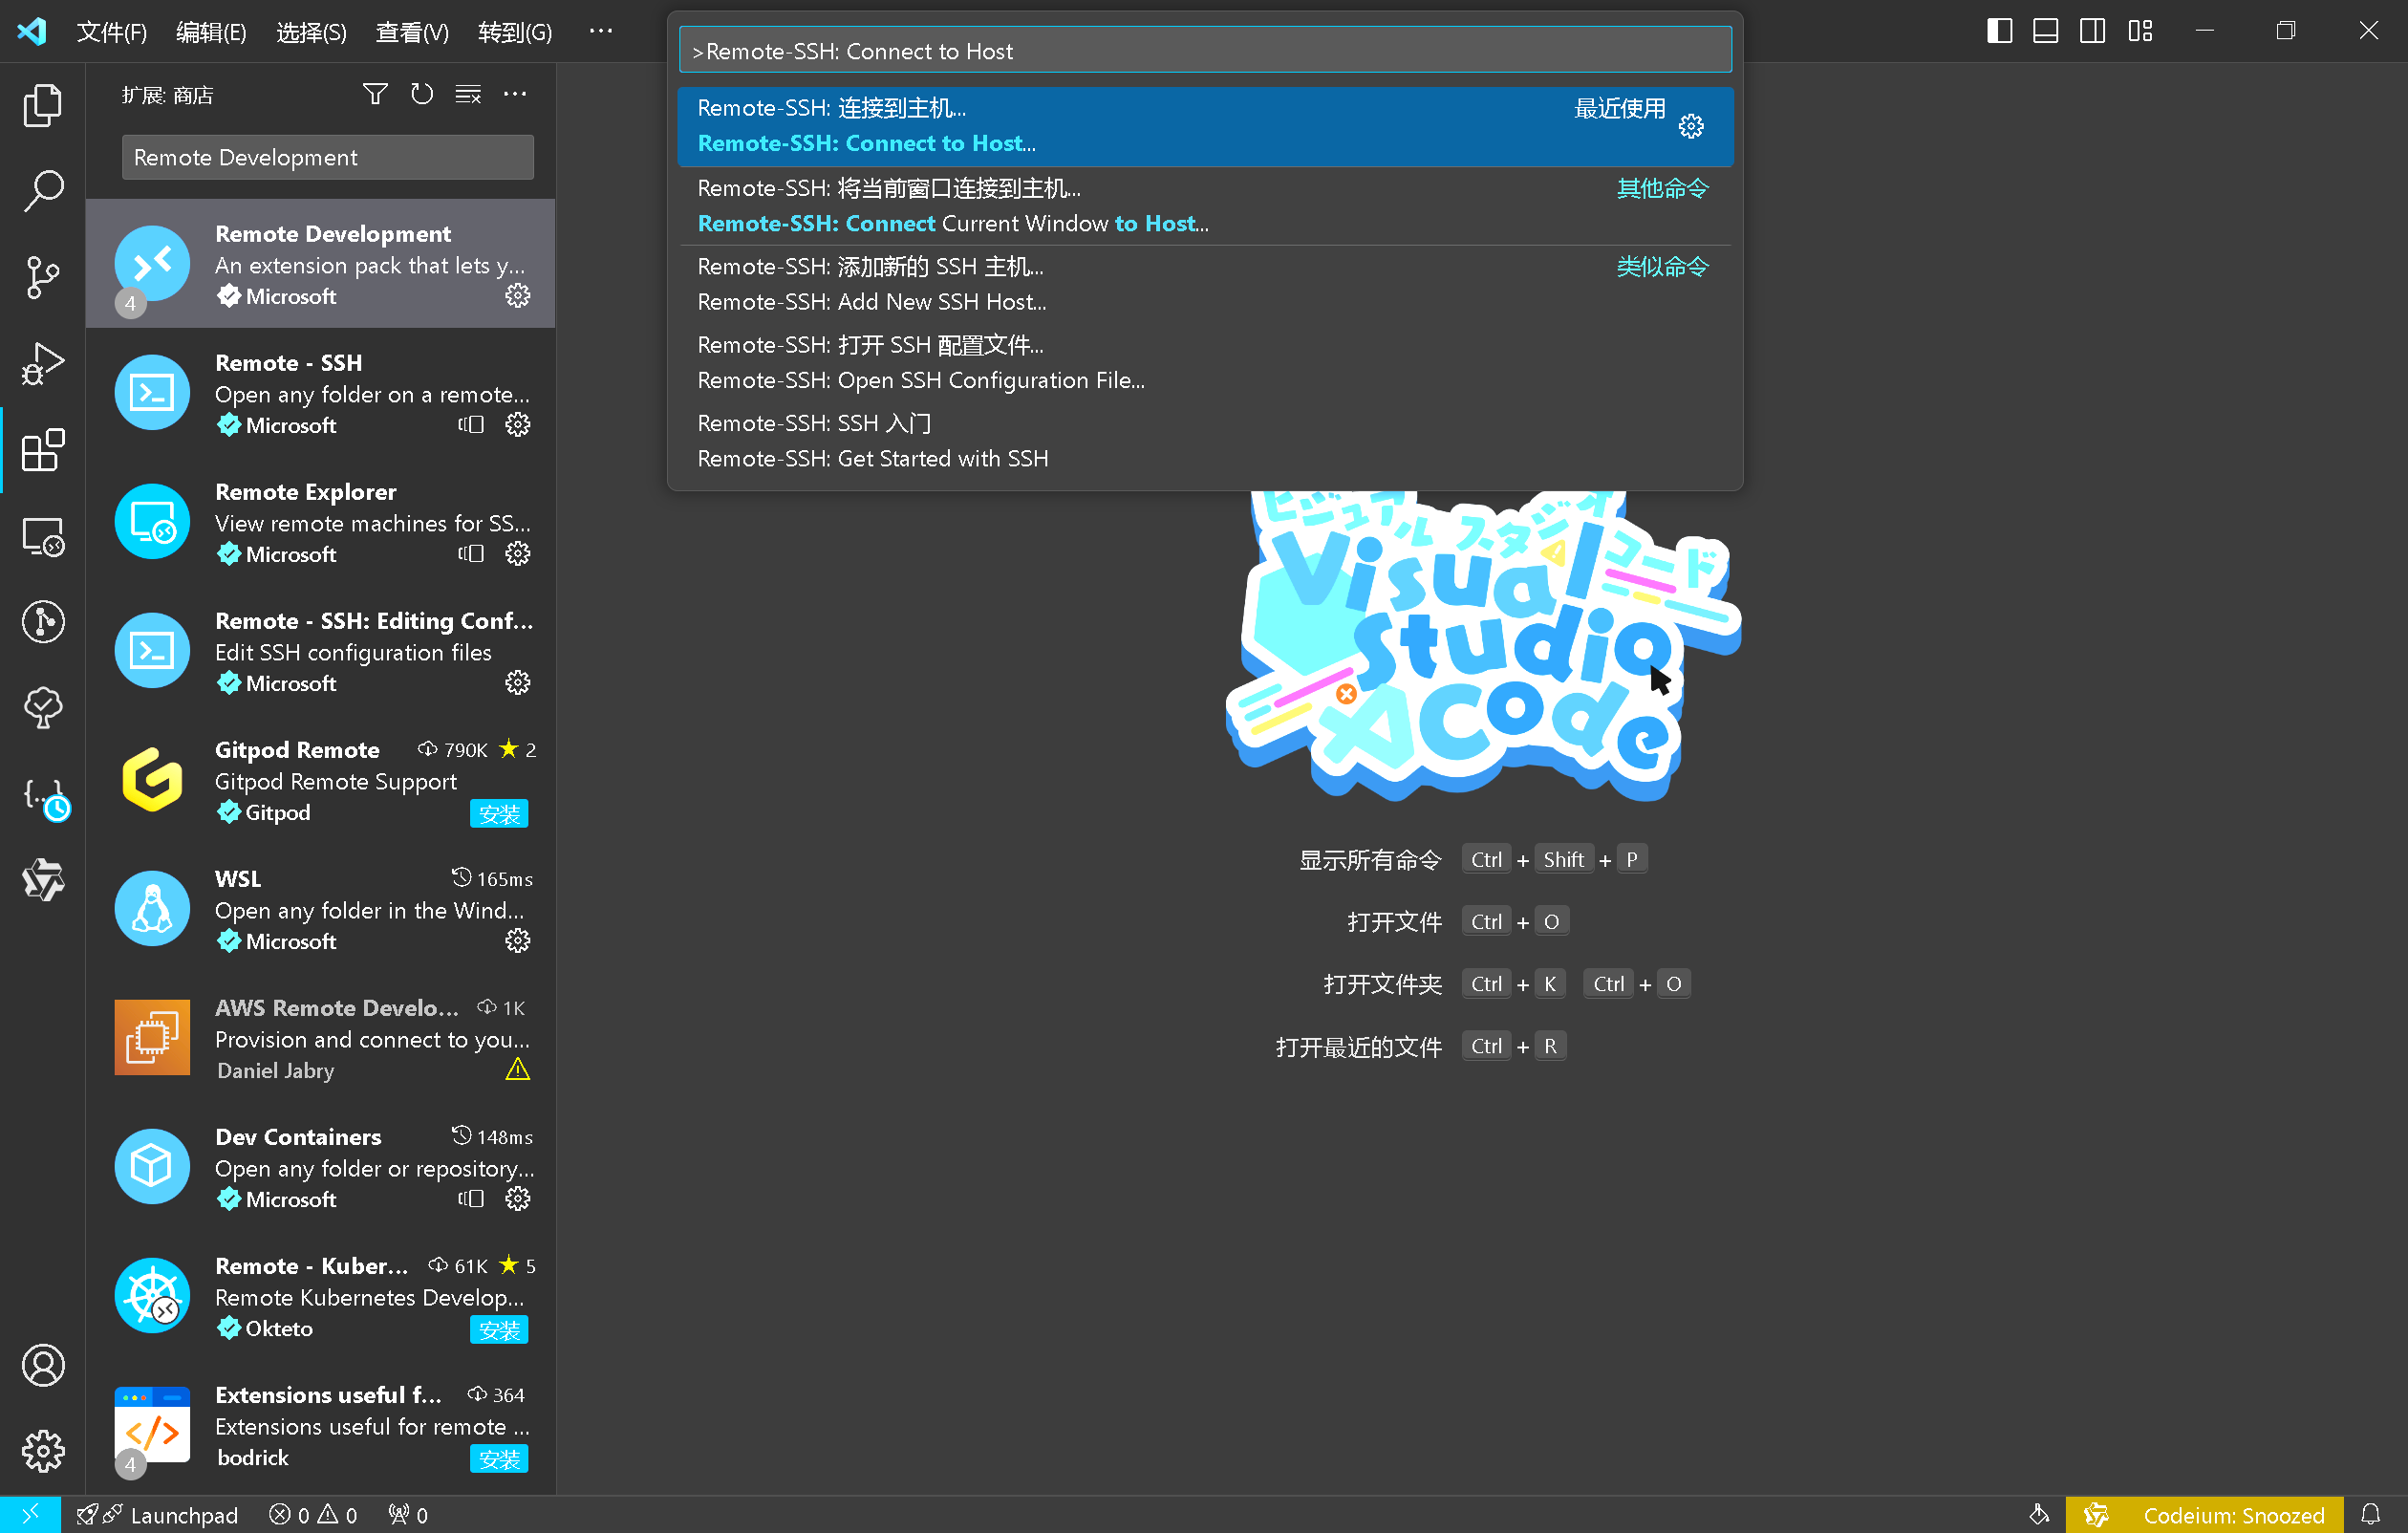Open the Codeium activity bar icon
The width and height of the screenshot is (2408, 1533).
pyautogui.click(x=43, y=880)
